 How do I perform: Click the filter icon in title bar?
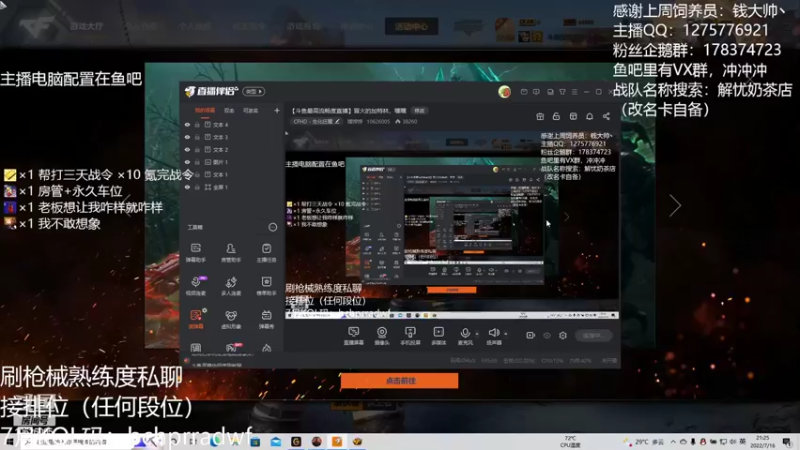click(x=562, y=92)
